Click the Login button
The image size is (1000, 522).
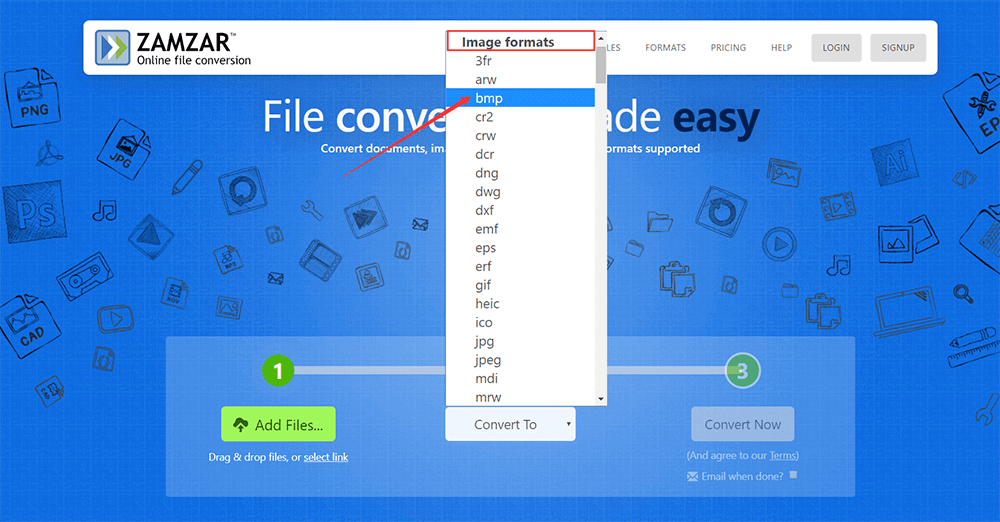(x=836, y=48)
